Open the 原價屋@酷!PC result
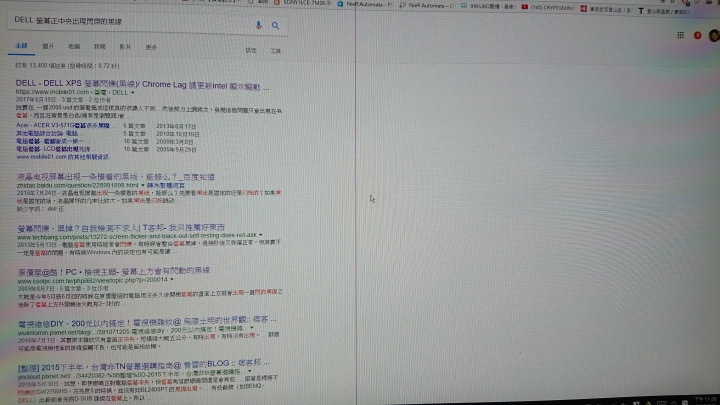720x405 pixels. [x=114, y=271]
